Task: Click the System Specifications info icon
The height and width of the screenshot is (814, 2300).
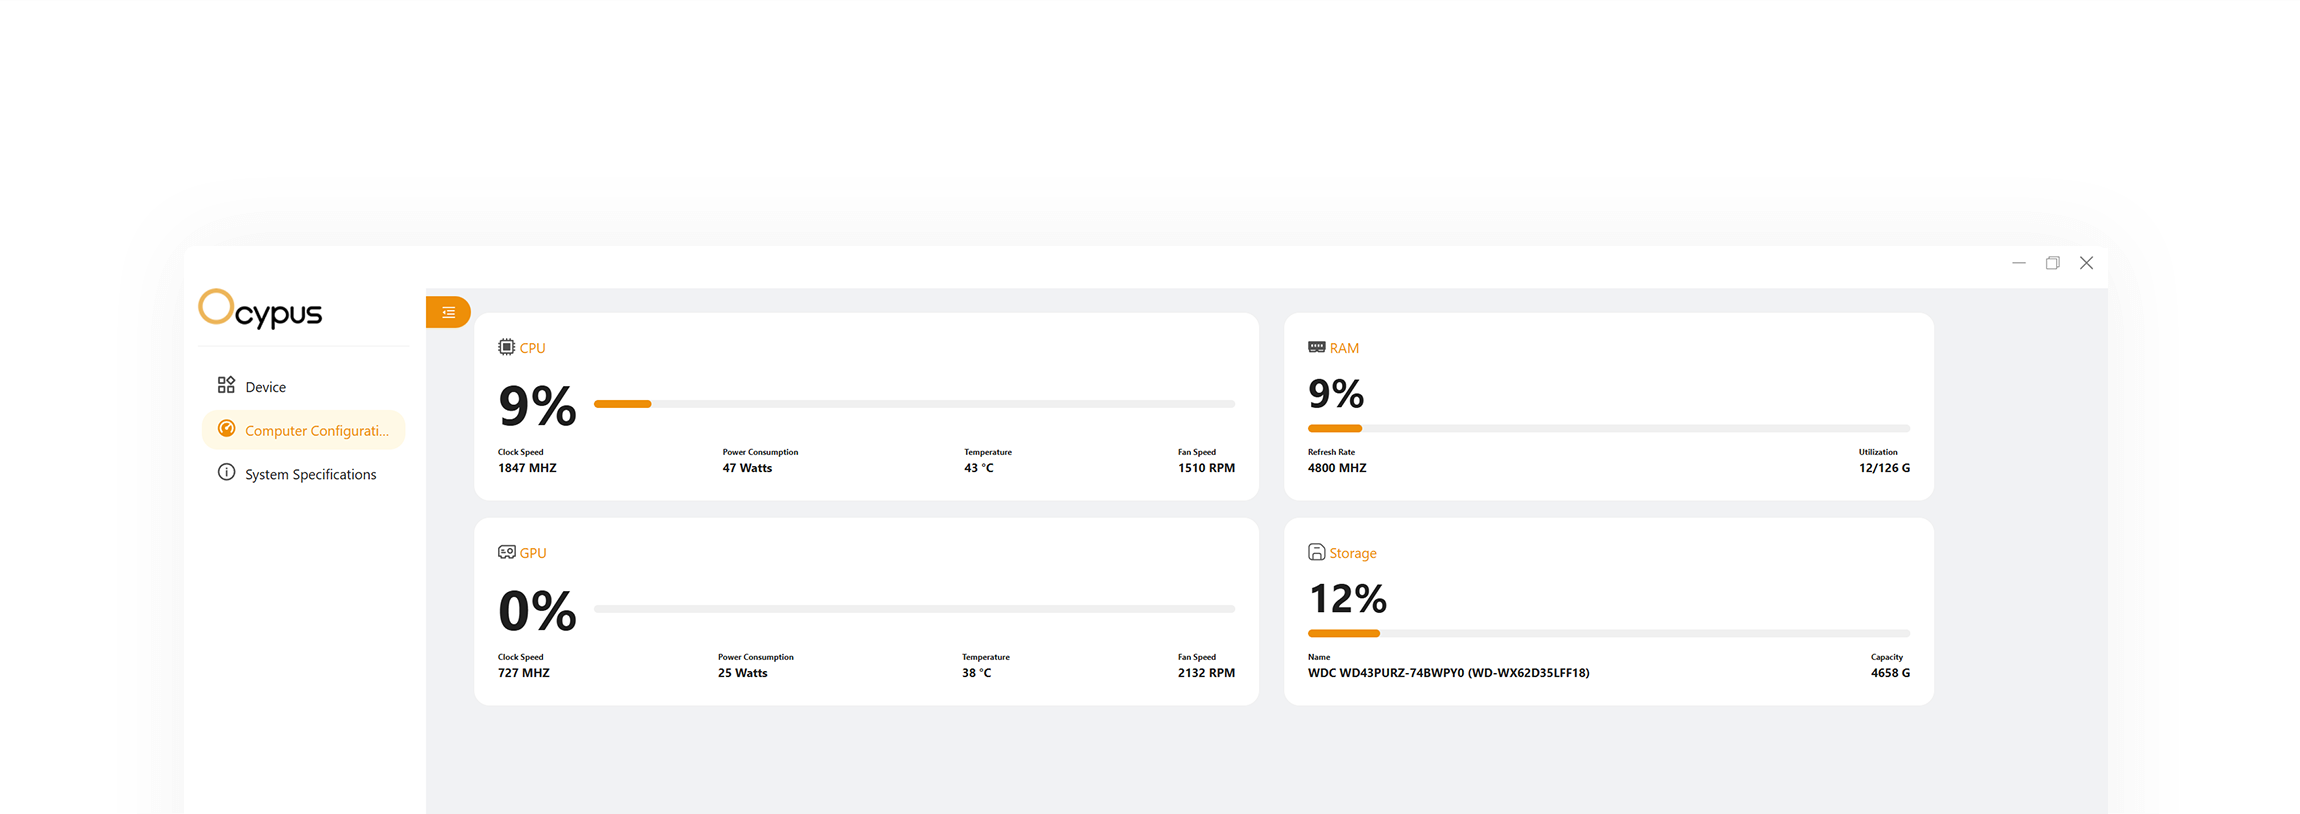Action: click(x=226, y=473)
